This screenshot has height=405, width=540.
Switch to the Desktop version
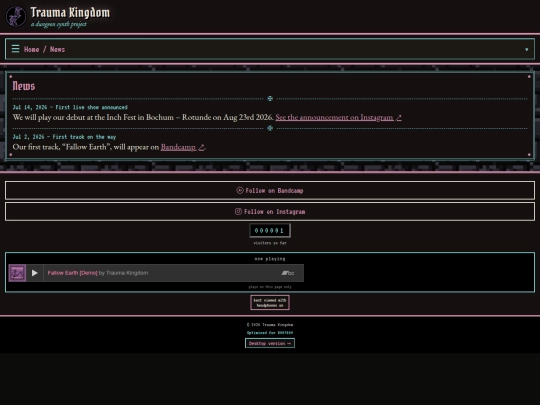(x=270, y=343)
